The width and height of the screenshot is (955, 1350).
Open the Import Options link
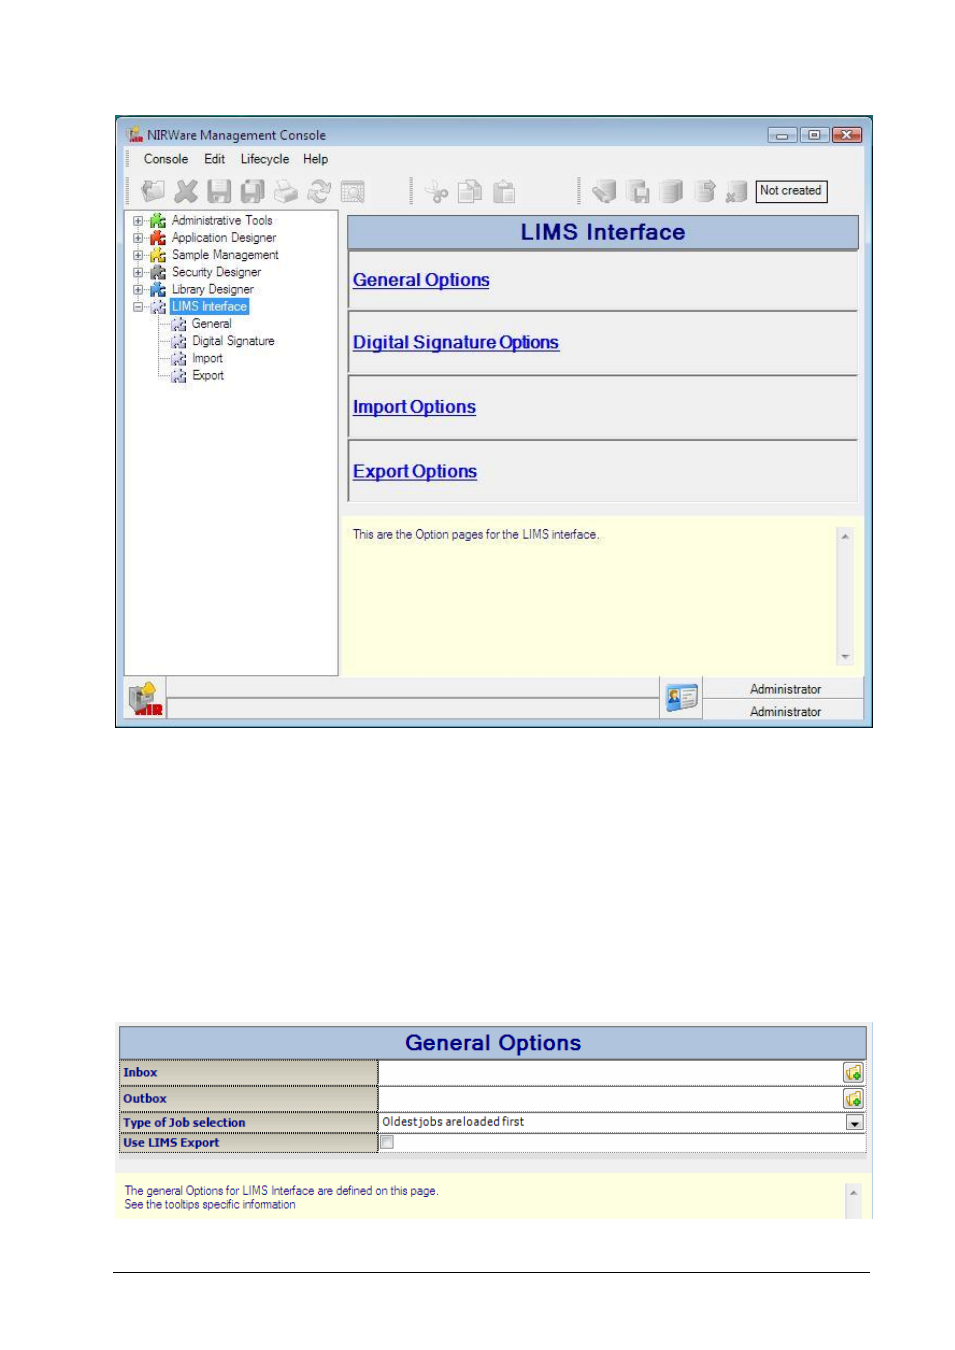tap(414, 407)
